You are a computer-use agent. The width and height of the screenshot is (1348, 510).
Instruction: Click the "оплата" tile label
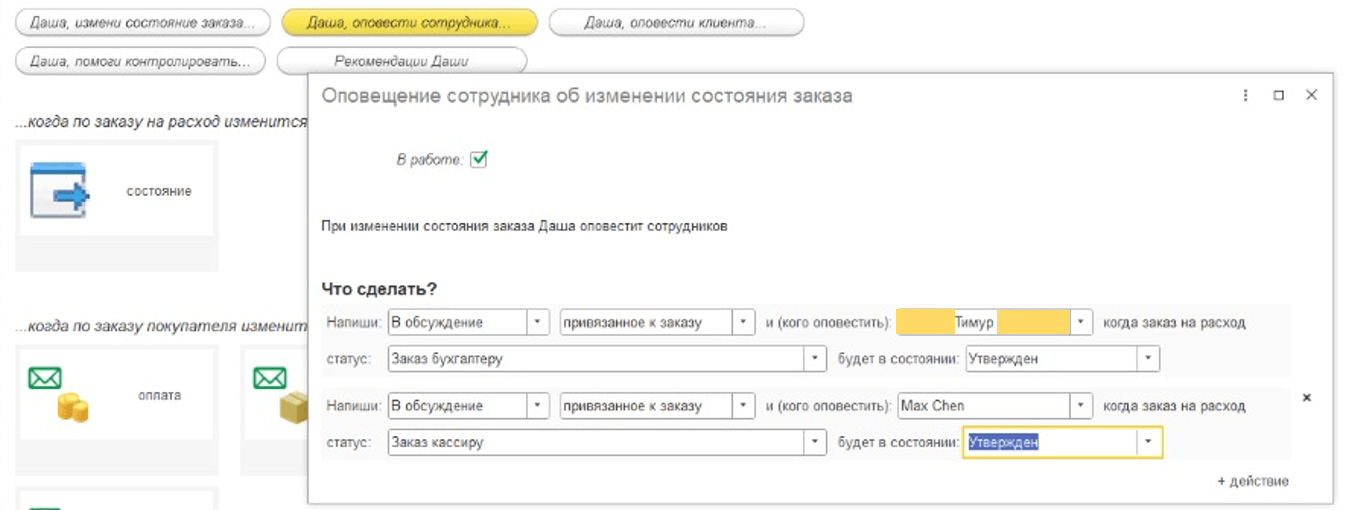[x=160, y=395]
